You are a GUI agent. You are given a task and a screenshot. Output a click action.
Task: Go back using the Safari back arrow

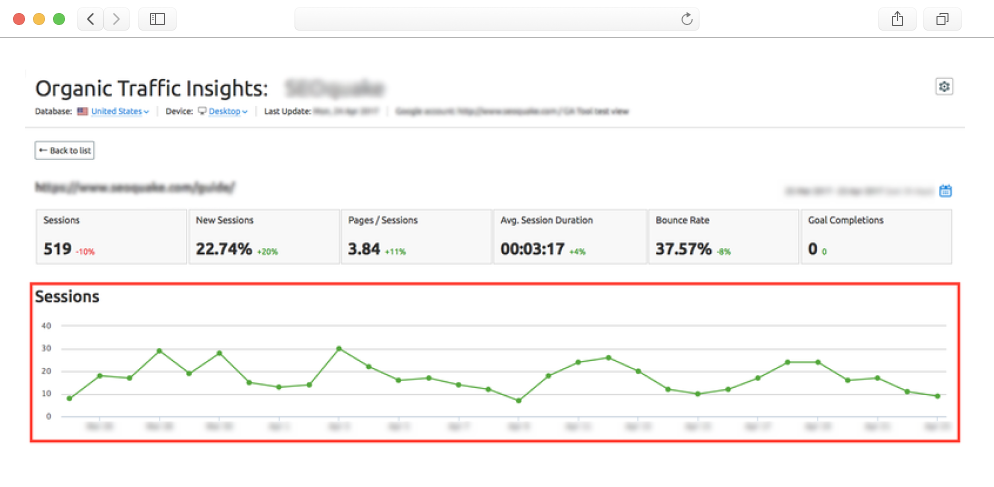point(91,19)
